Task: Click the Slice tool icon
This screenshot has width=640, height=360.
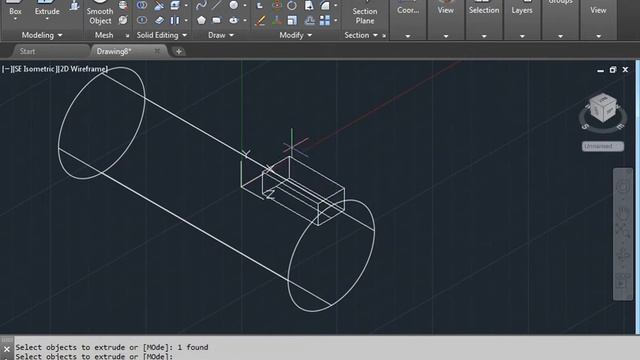Action: pyautogui.click(x=159, y=5)
